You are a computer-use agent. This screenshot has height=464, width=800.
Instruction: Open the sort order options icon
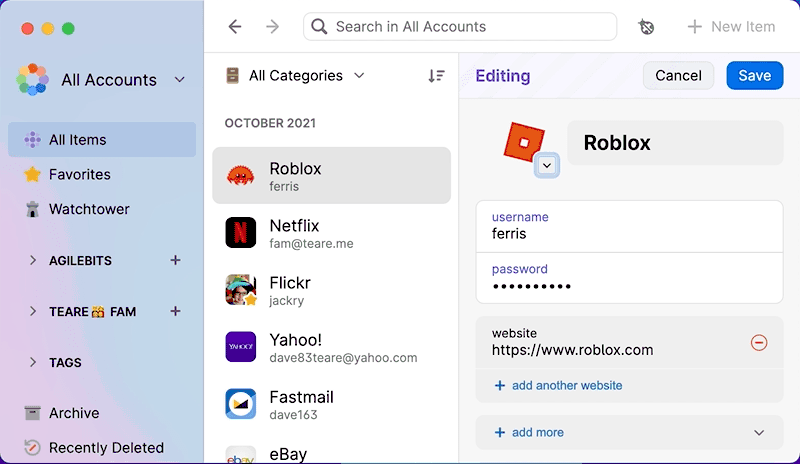pyautogui.click(x=436, y=76)
